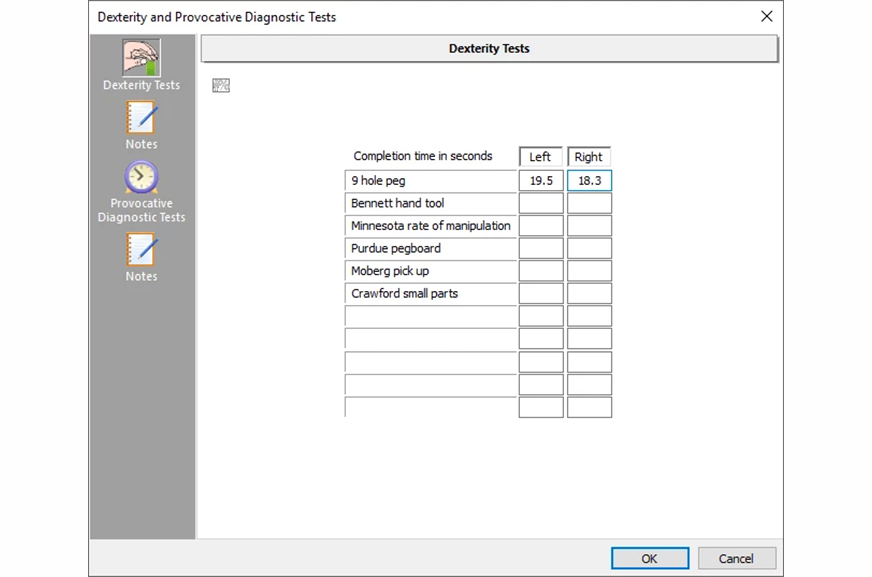Click the 'Purdue pegboard' test name
Viewport: 872px width, 577px height.
point(431,248)
